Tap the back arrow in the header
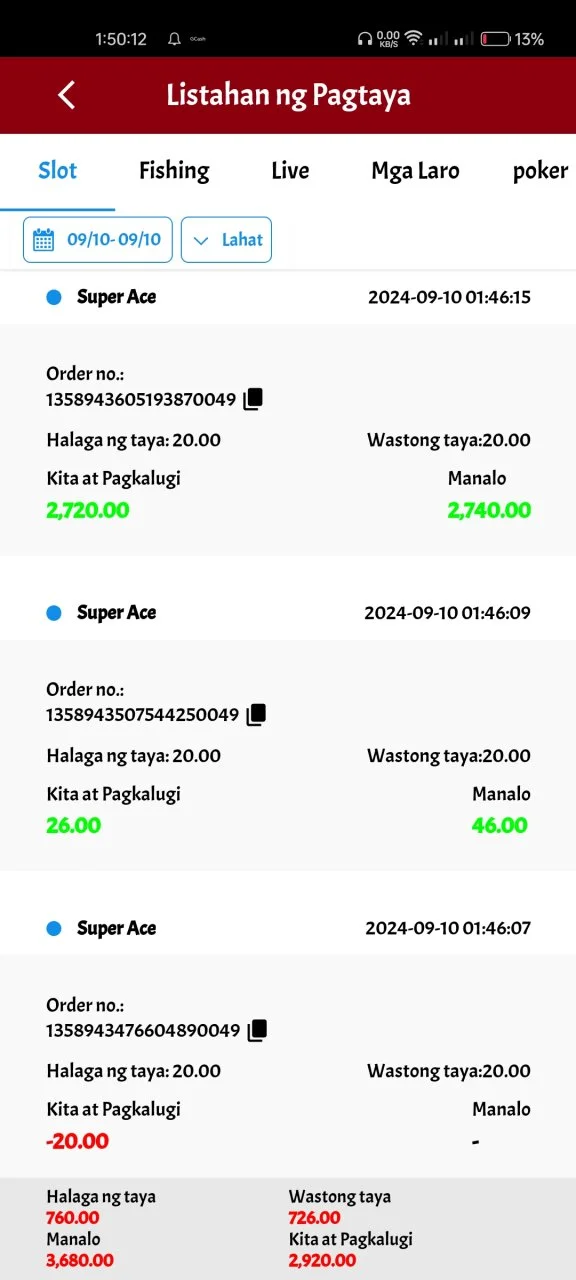Image resolution: width=576 pixels, height=1280 pixels. tap(66, 95)
